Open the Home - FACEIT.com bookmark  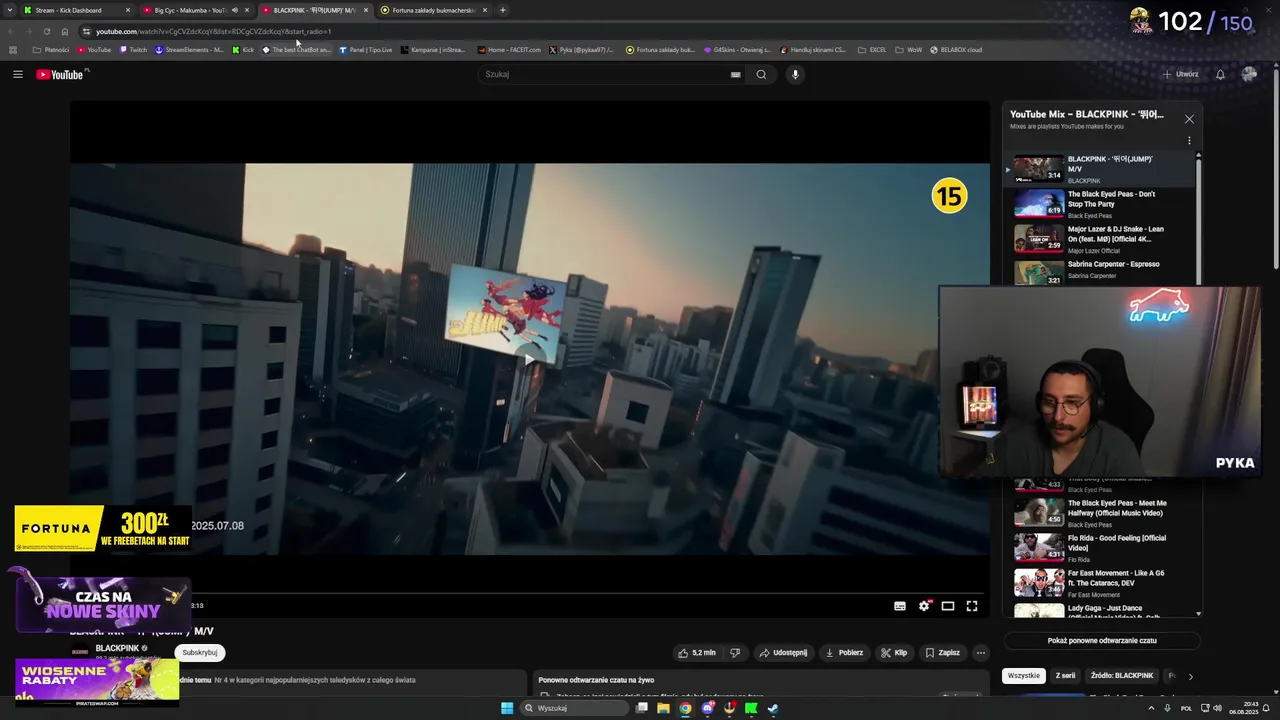[509, 49]
